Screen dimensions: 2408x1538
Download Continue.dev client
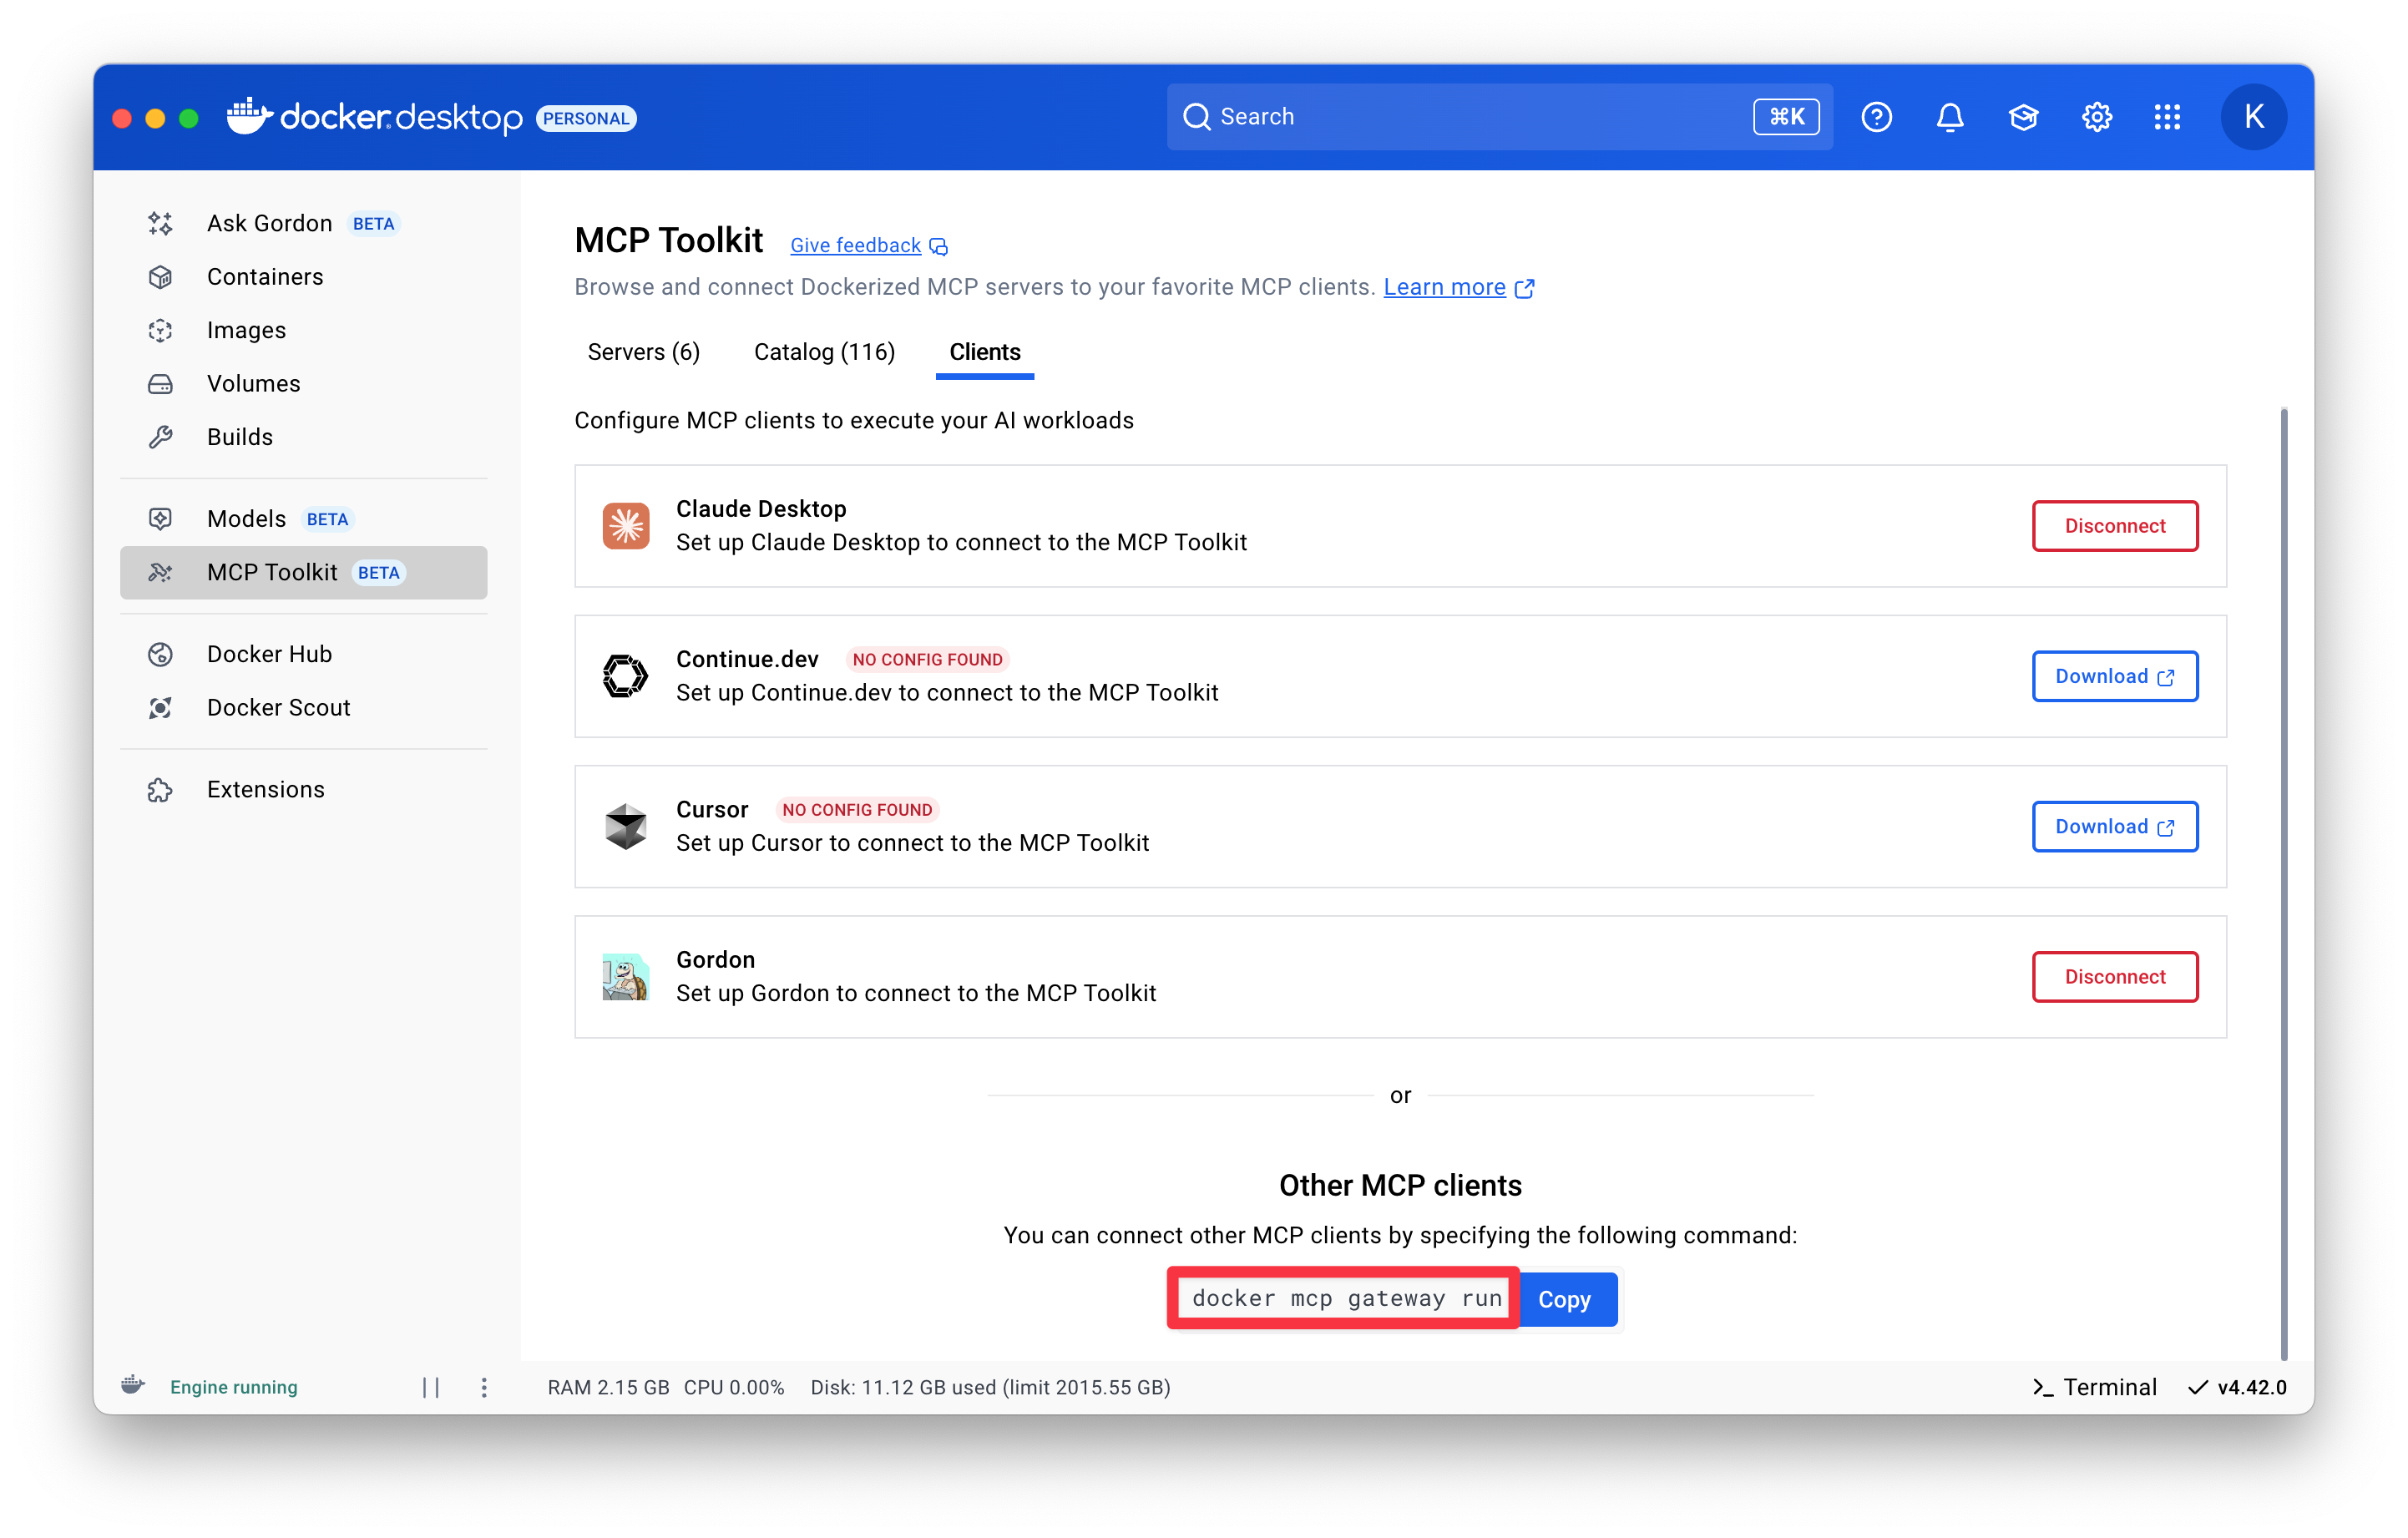tap(2114, 676)
